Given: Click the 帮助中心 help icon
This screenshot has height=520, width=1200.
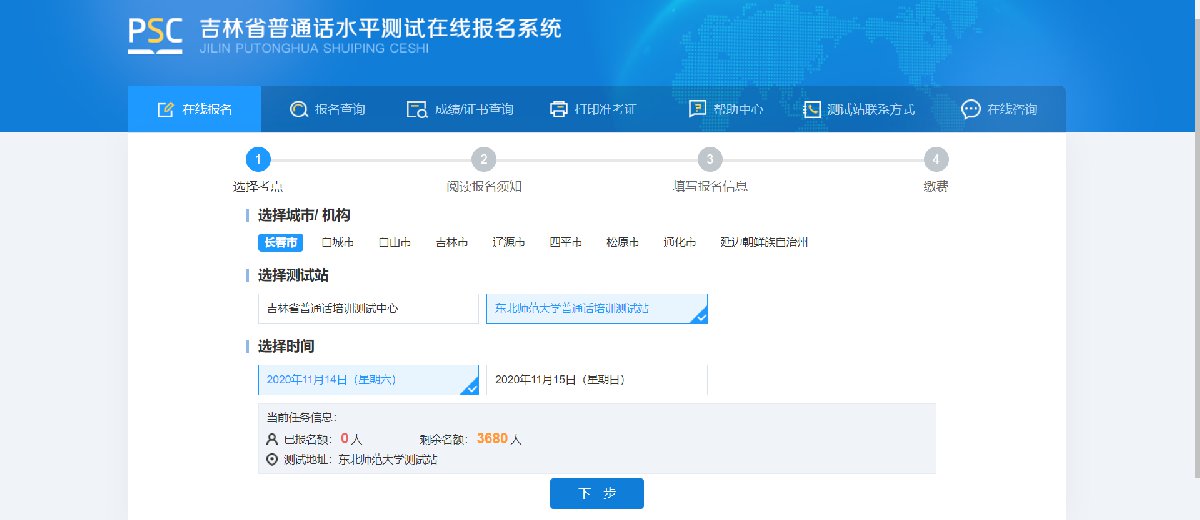Looking at the screenshot, I should [x=697, y=109].
